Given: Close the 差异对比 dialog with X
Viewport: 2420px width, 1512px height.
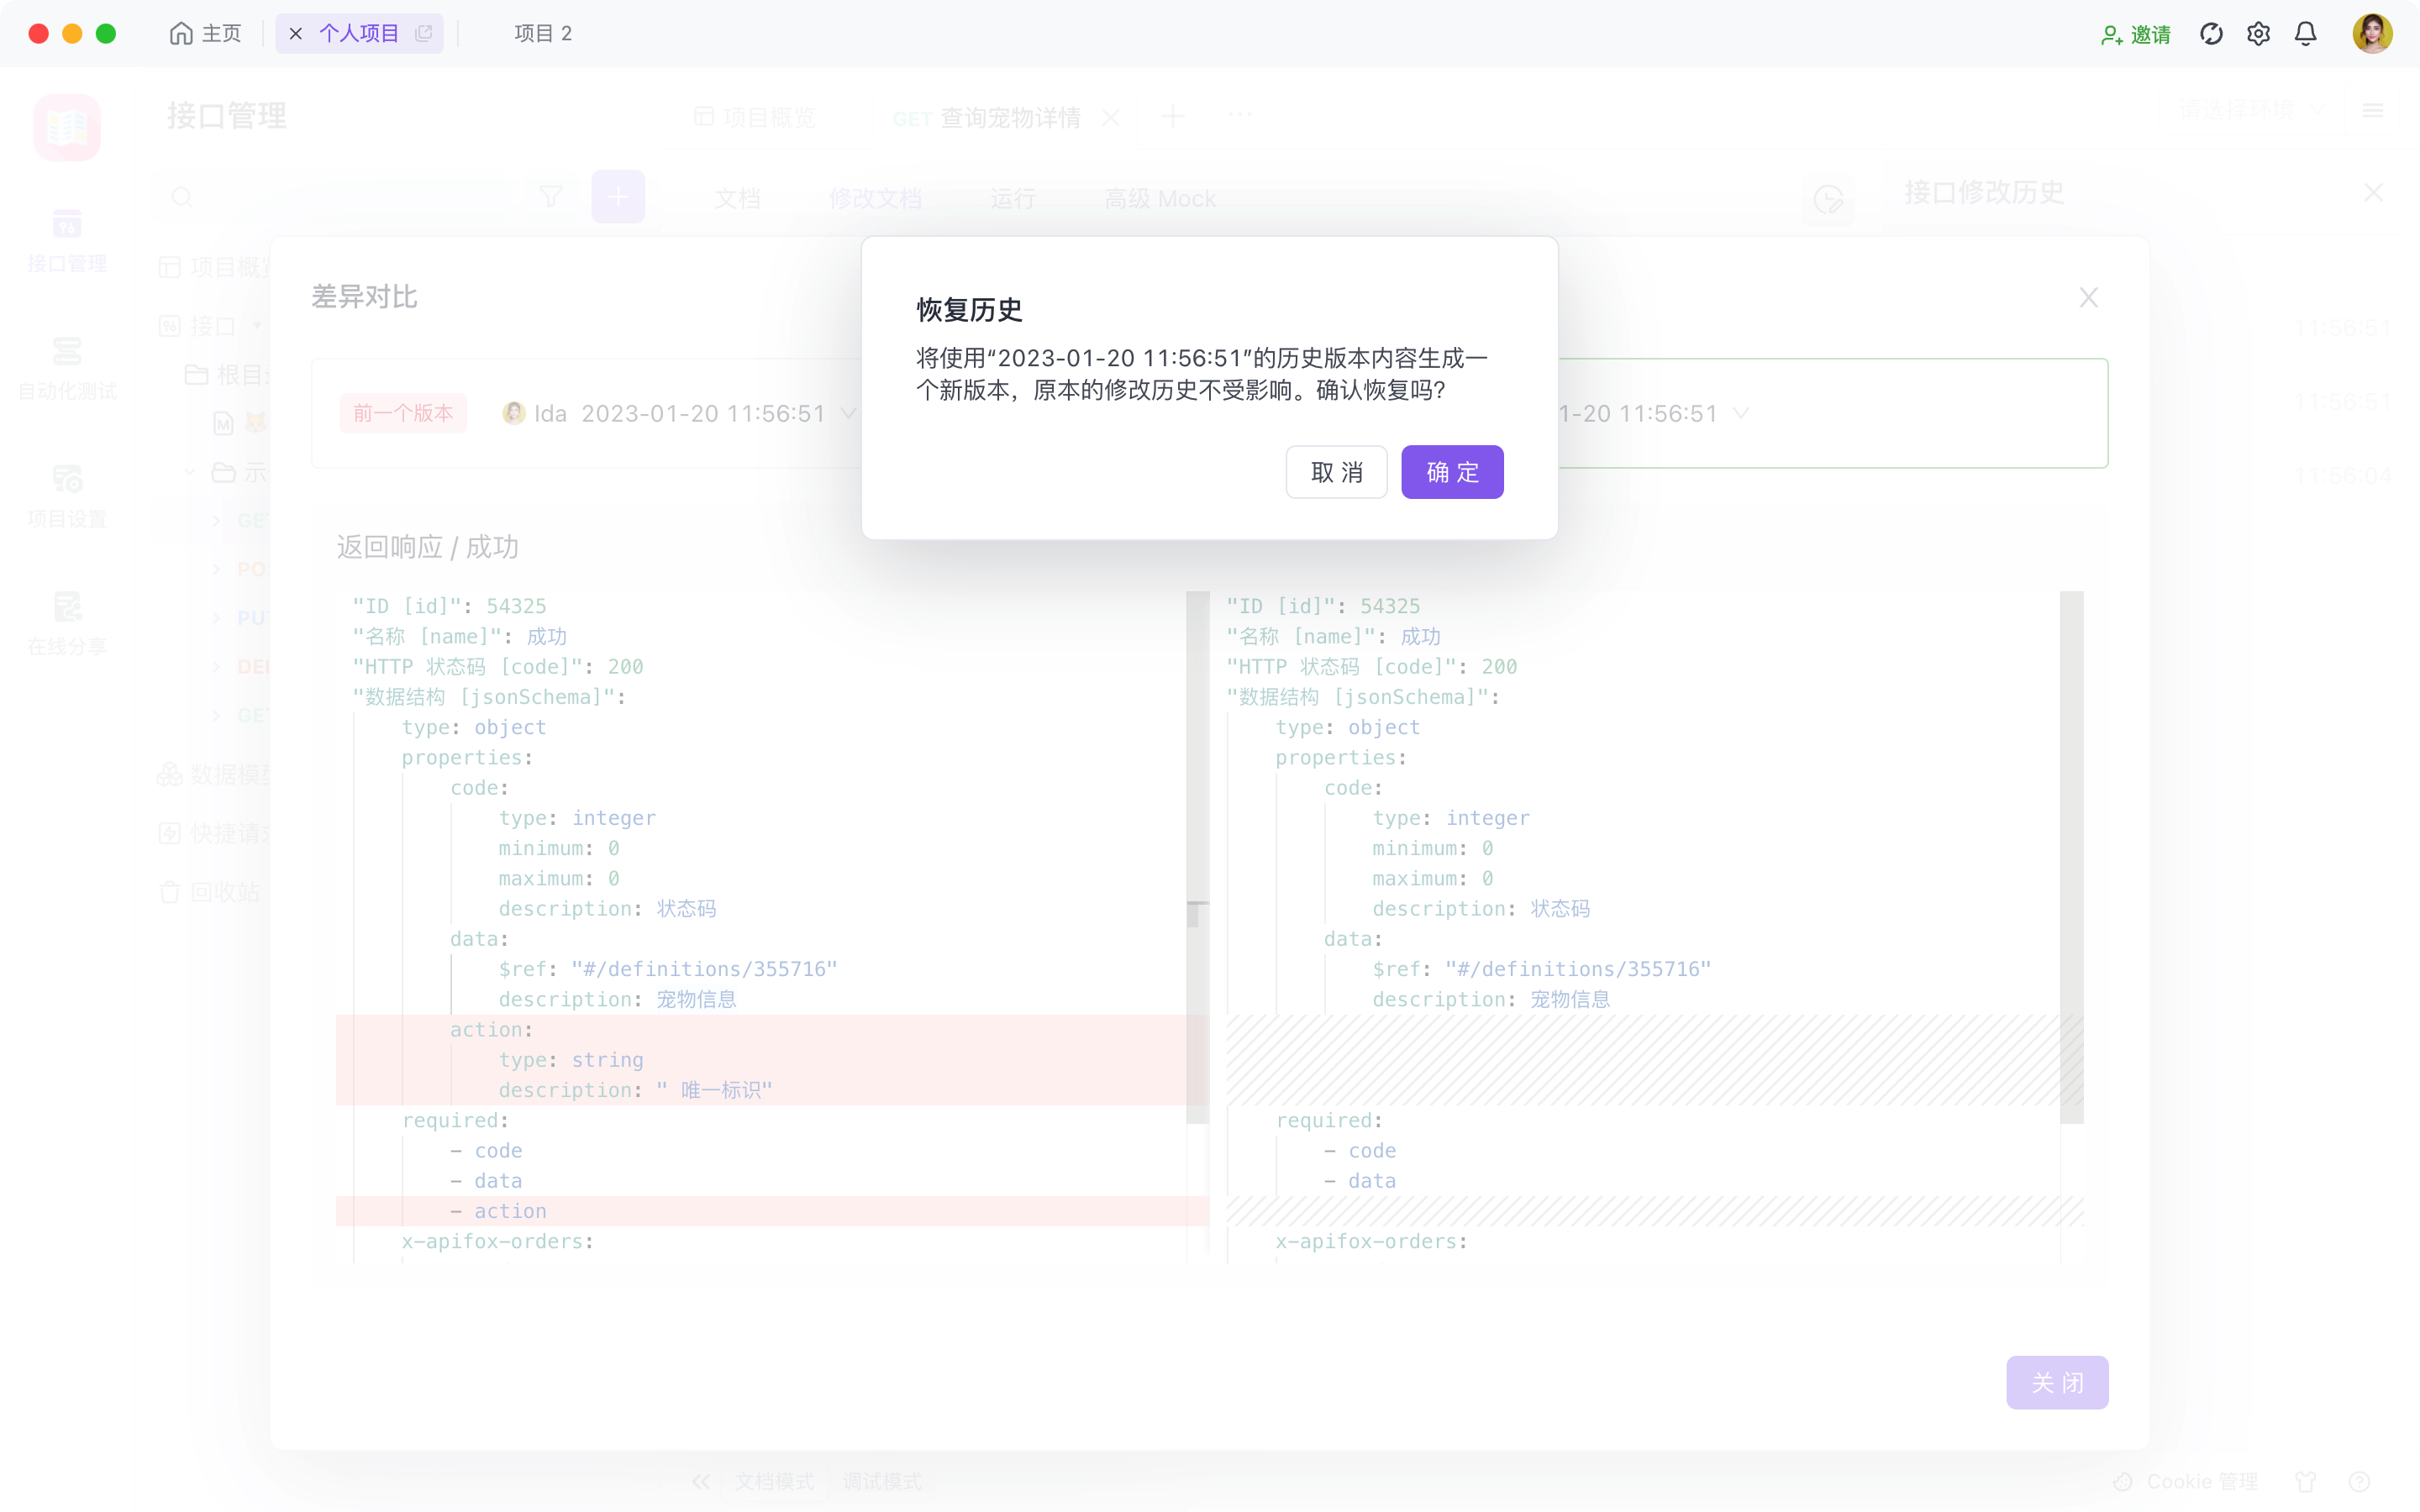Looking at the screenshot, I should tap(2088, 297).
